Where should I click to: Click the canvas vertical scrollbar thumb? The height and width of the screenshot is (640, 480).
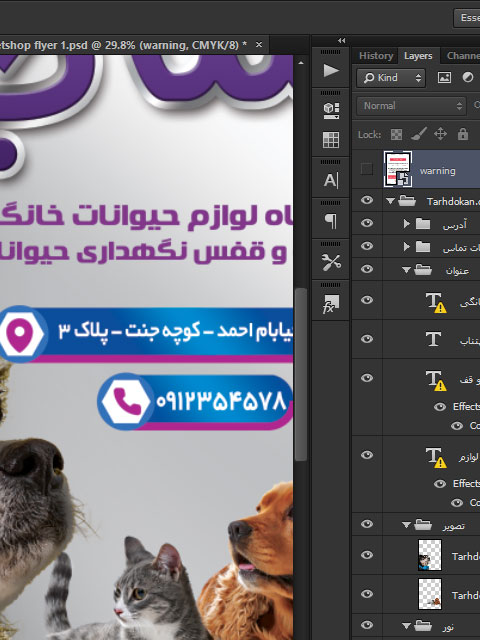(x=300, y=375)
